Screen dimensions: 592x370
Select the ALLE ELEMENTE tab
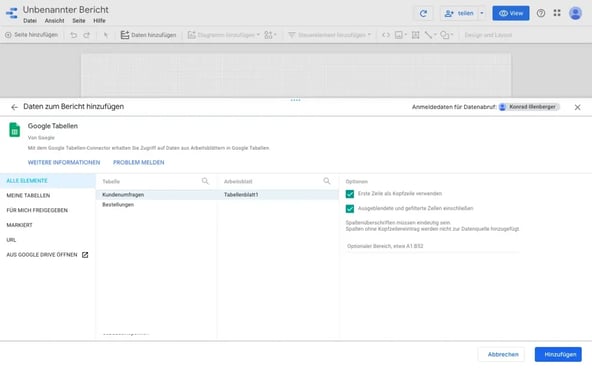(48, 181)
